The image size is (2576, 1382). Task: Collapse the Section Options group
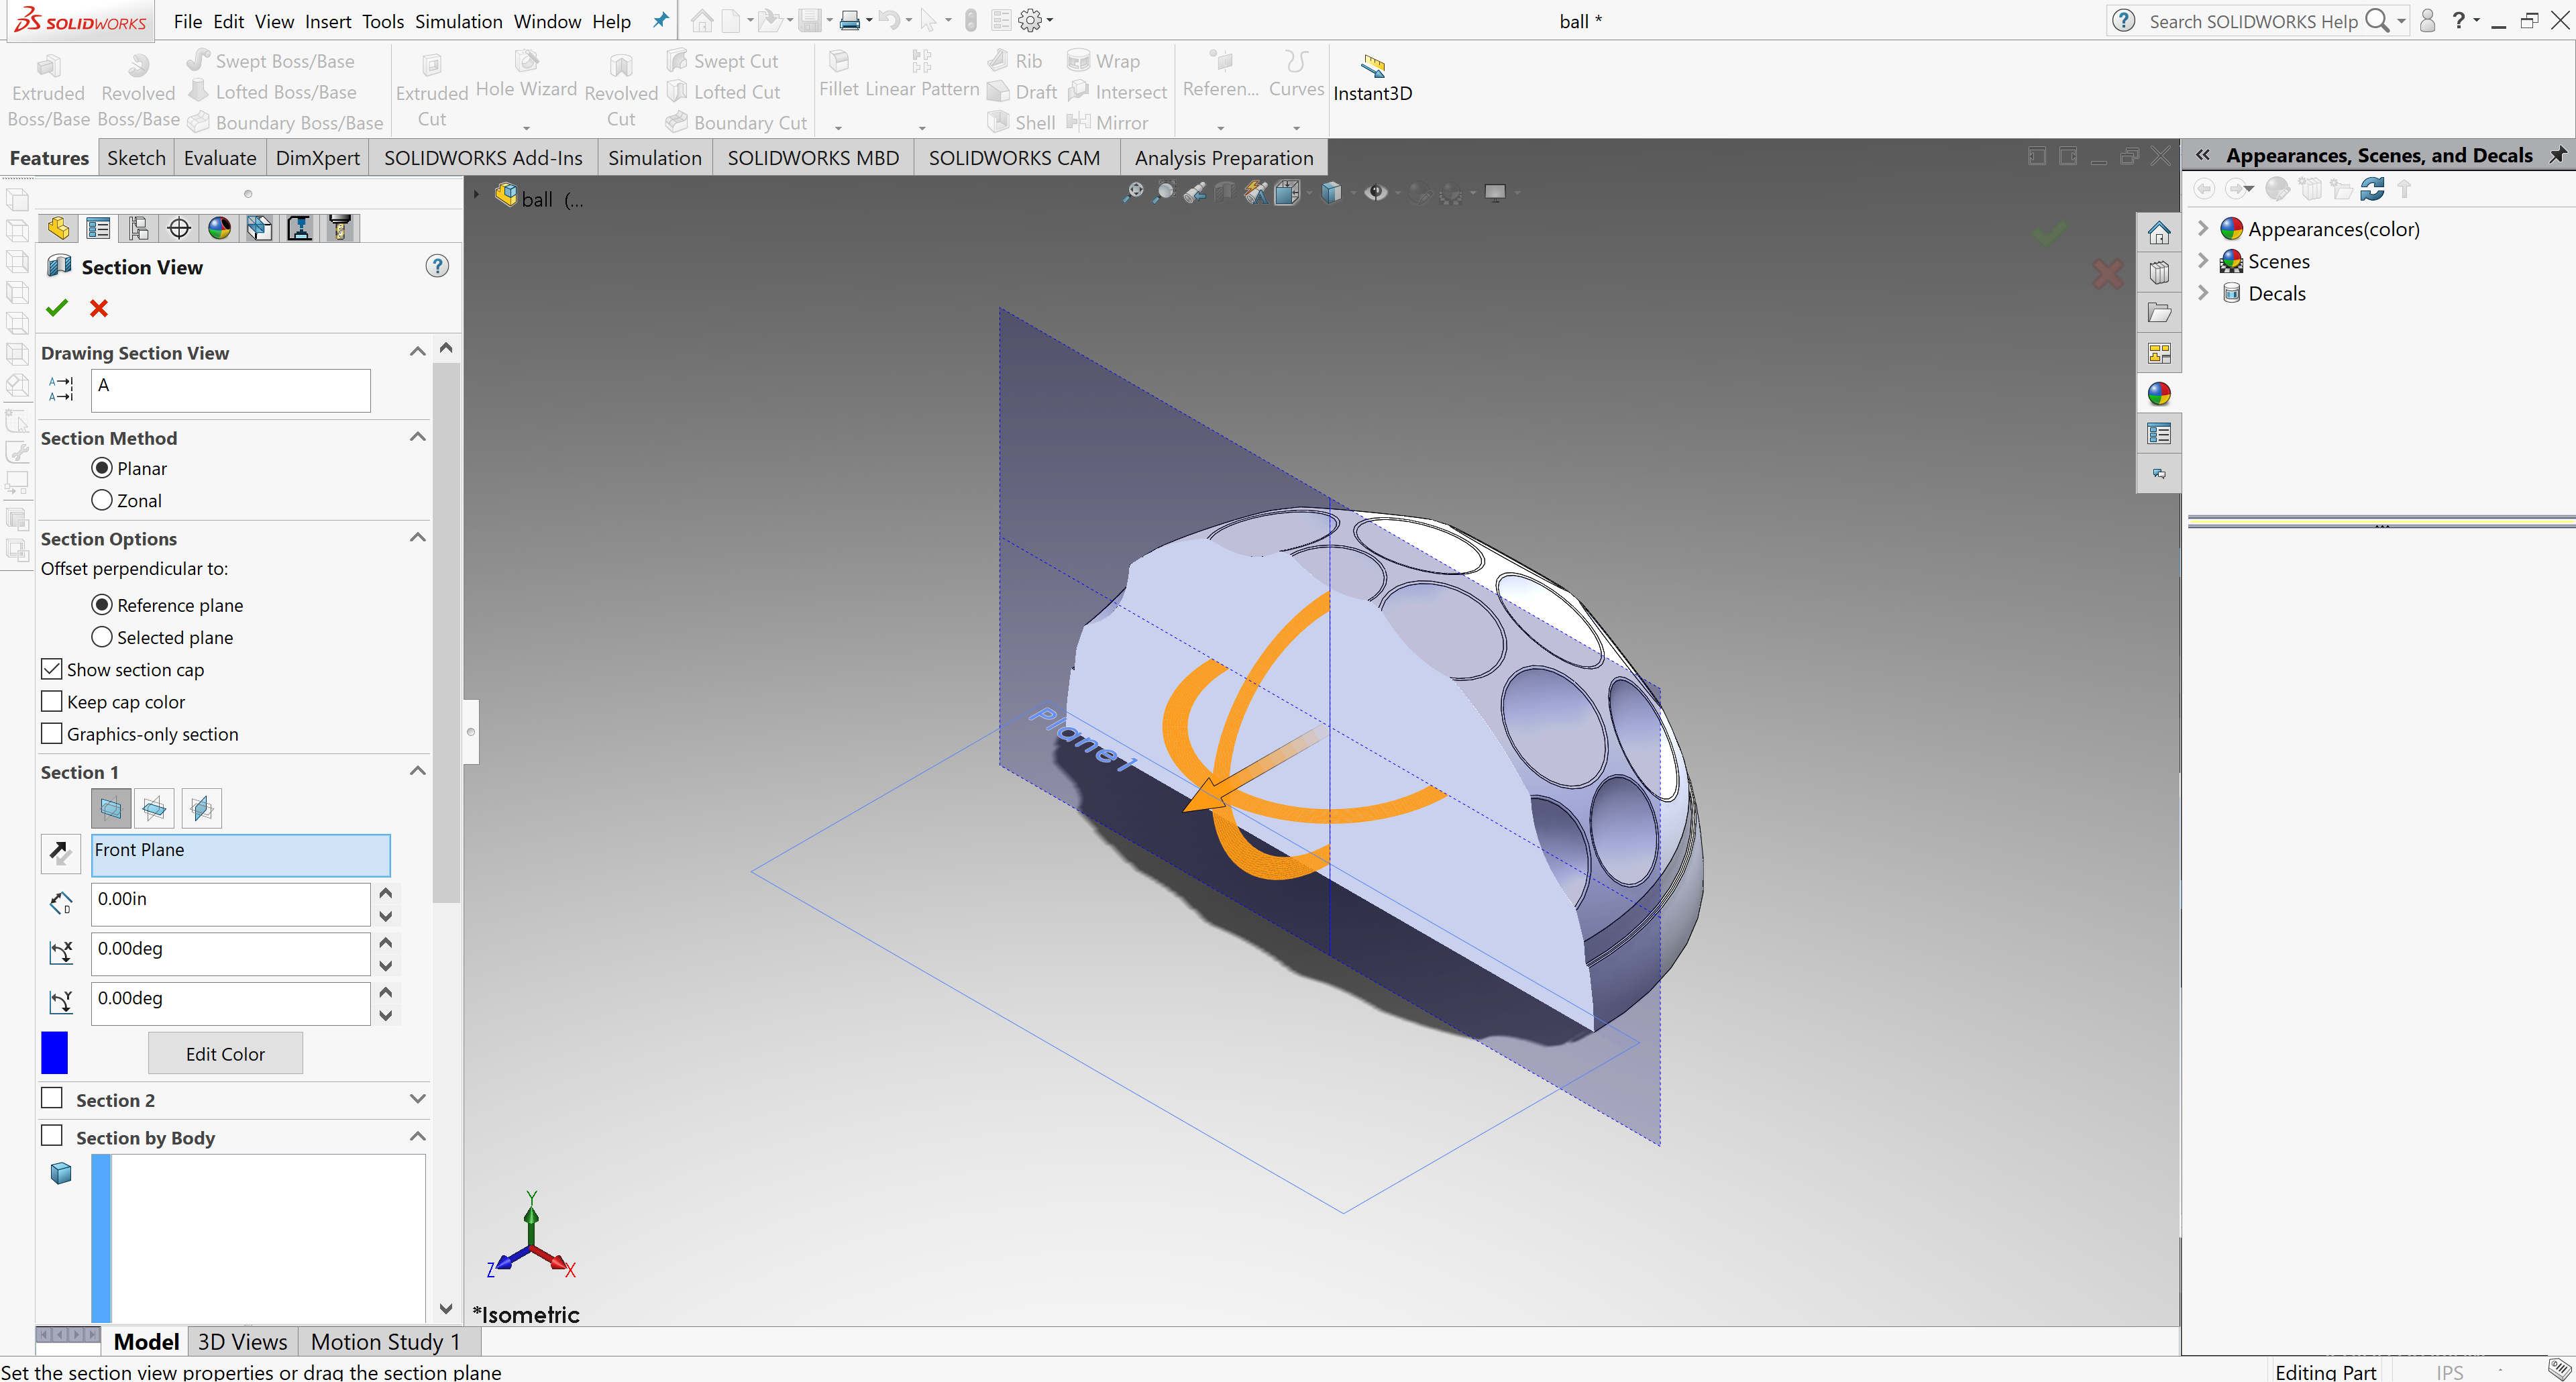pyautogui.click(x=418, y=538)
